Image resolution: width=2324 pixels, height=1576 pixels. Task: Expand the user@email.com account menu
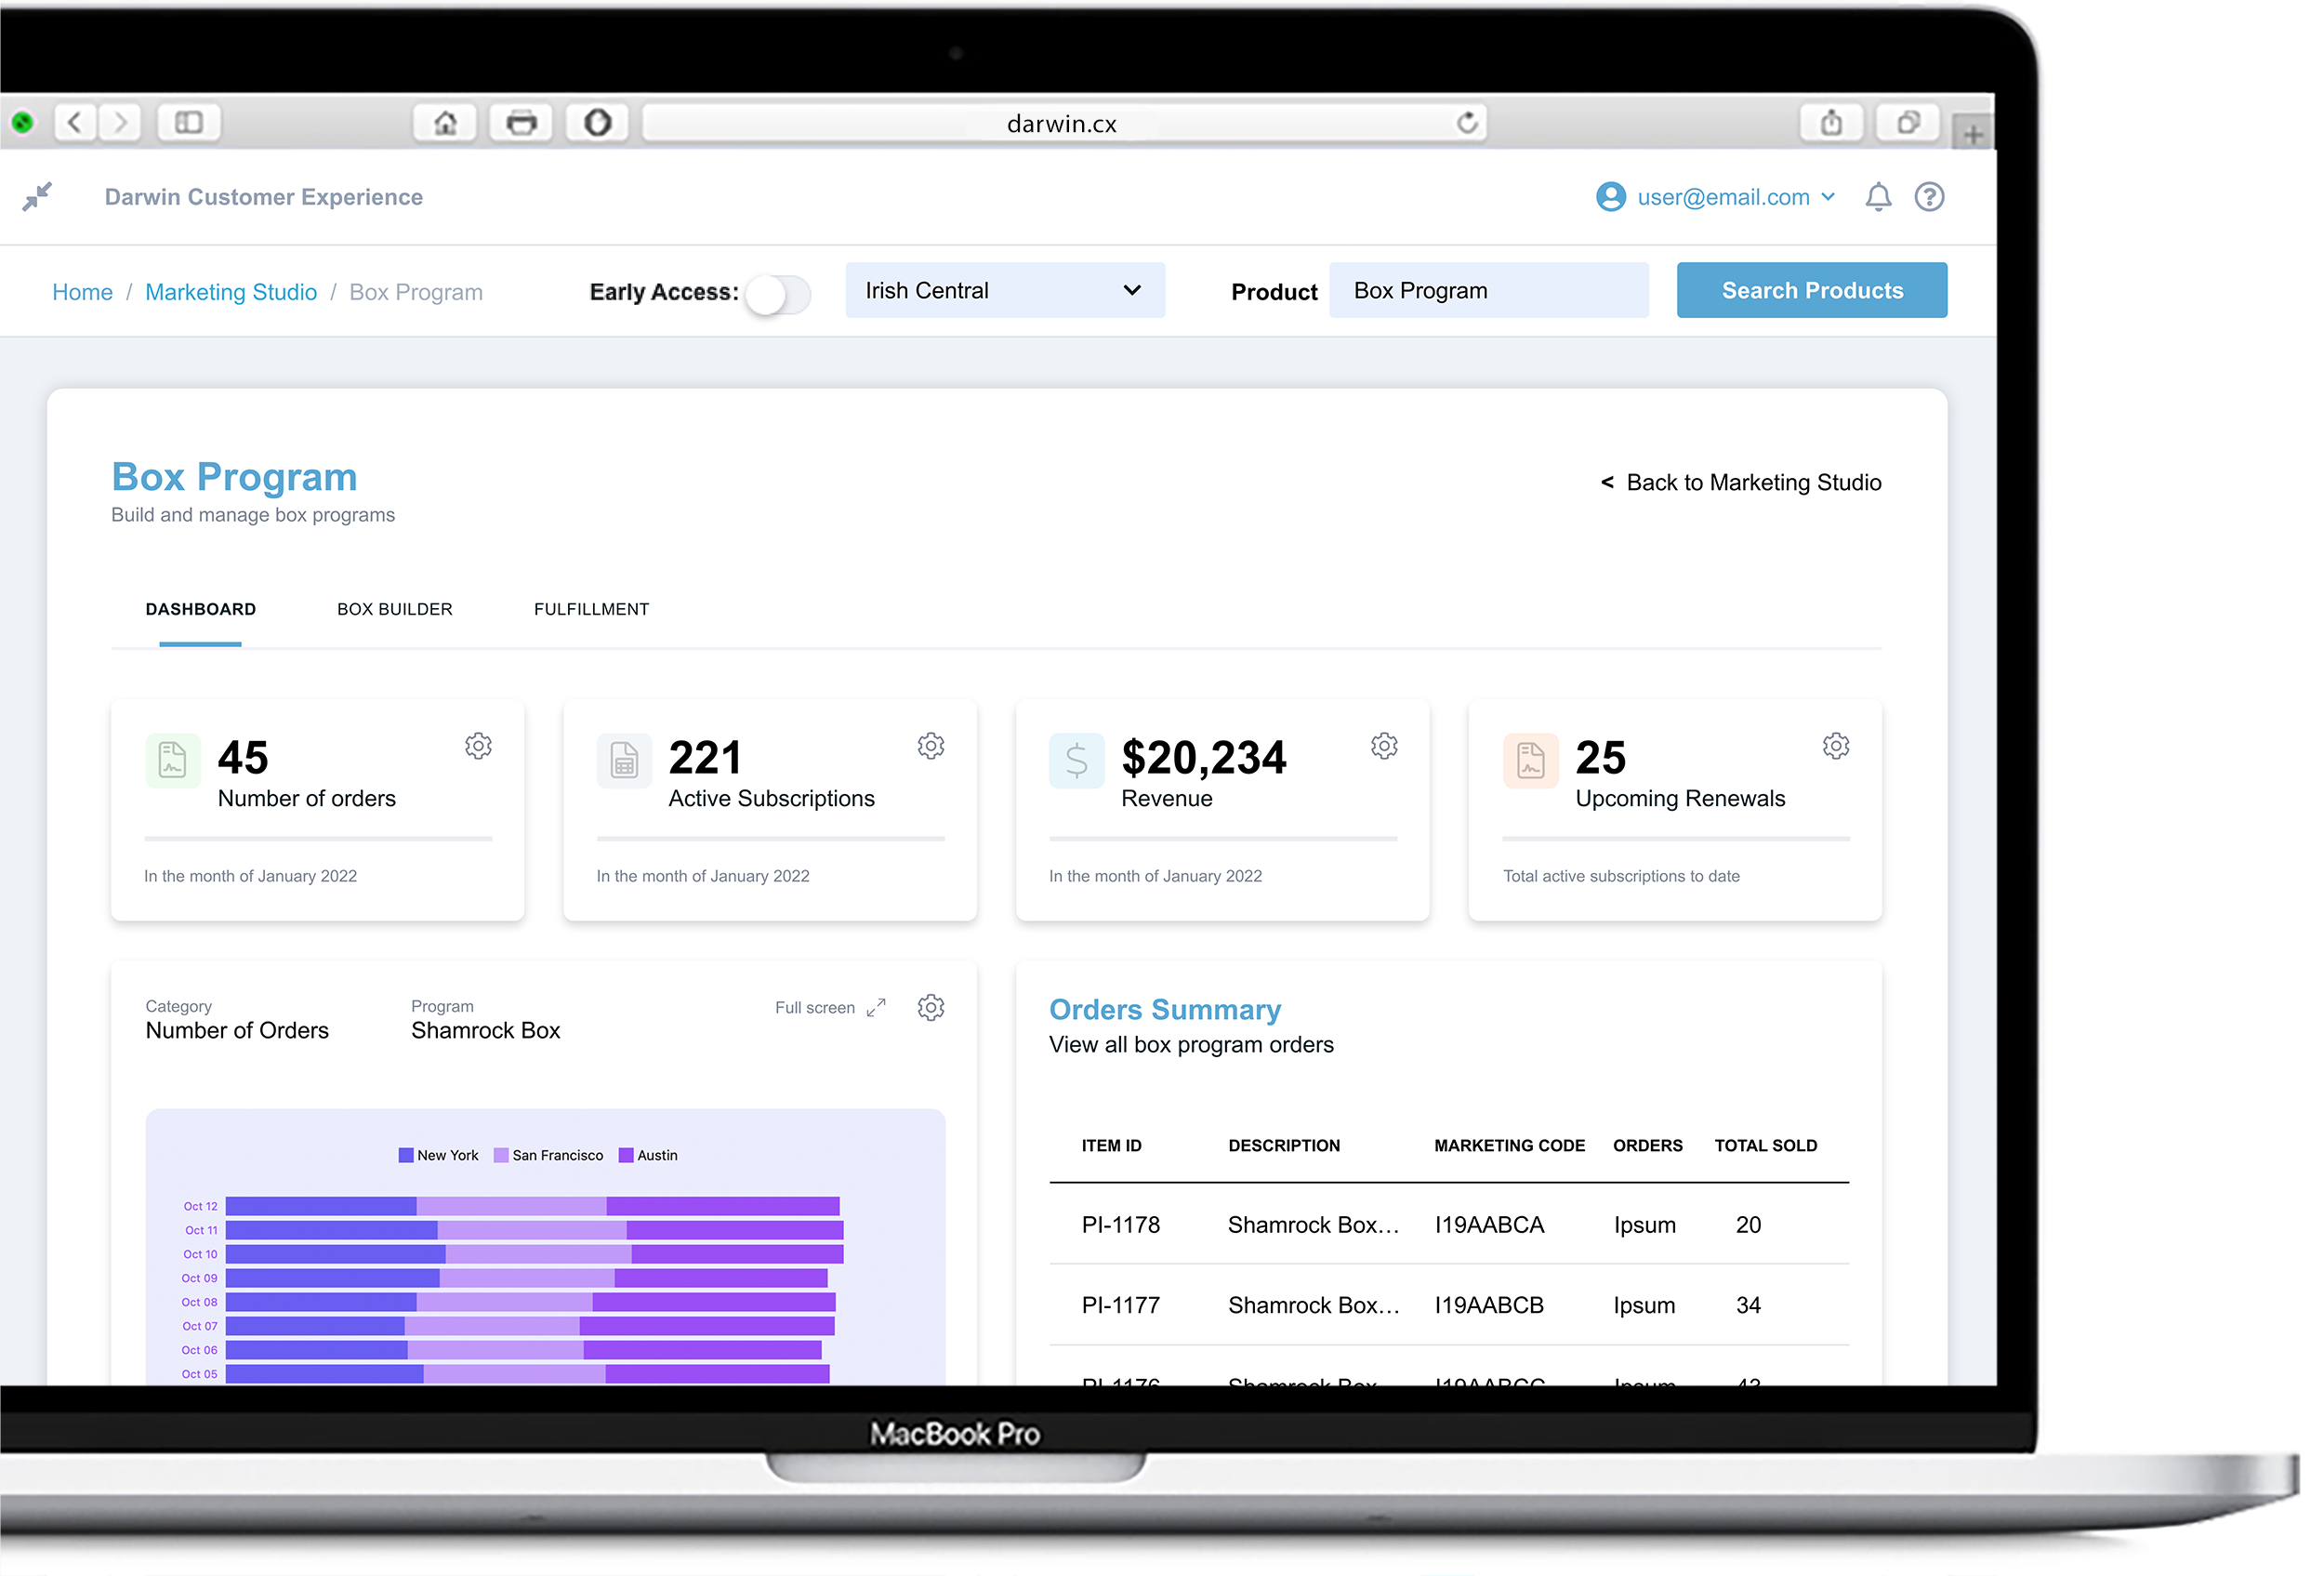tap(1830, 197)
